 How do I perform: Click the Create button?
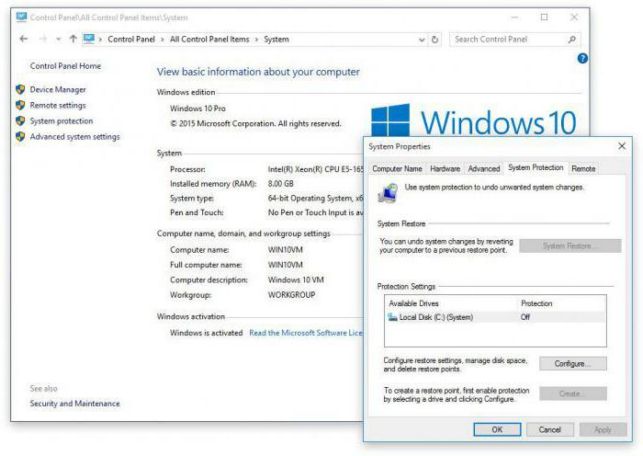coord(572,394)
